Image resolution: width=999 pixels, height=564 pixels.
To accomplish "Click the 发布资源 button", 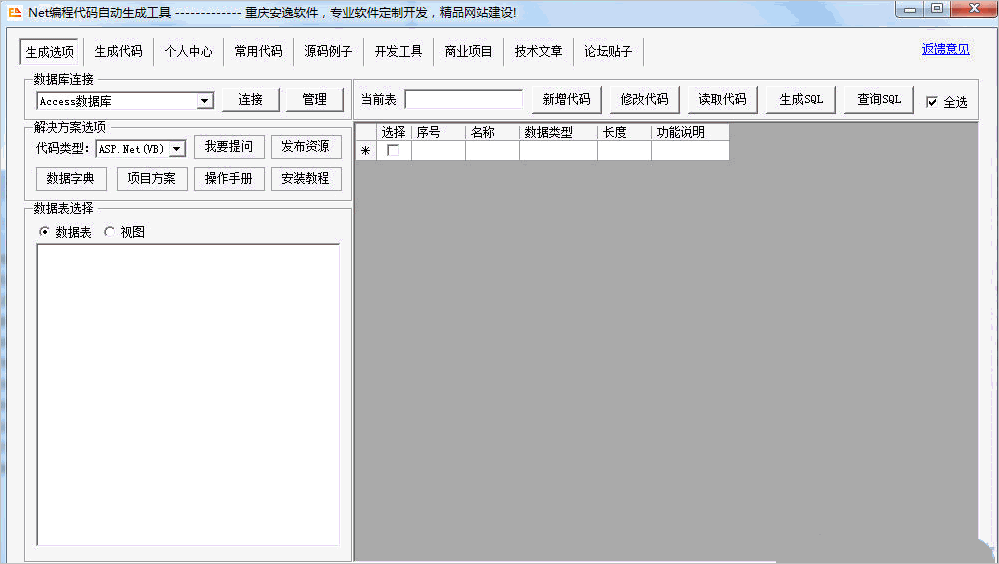I will coord(306,147).
